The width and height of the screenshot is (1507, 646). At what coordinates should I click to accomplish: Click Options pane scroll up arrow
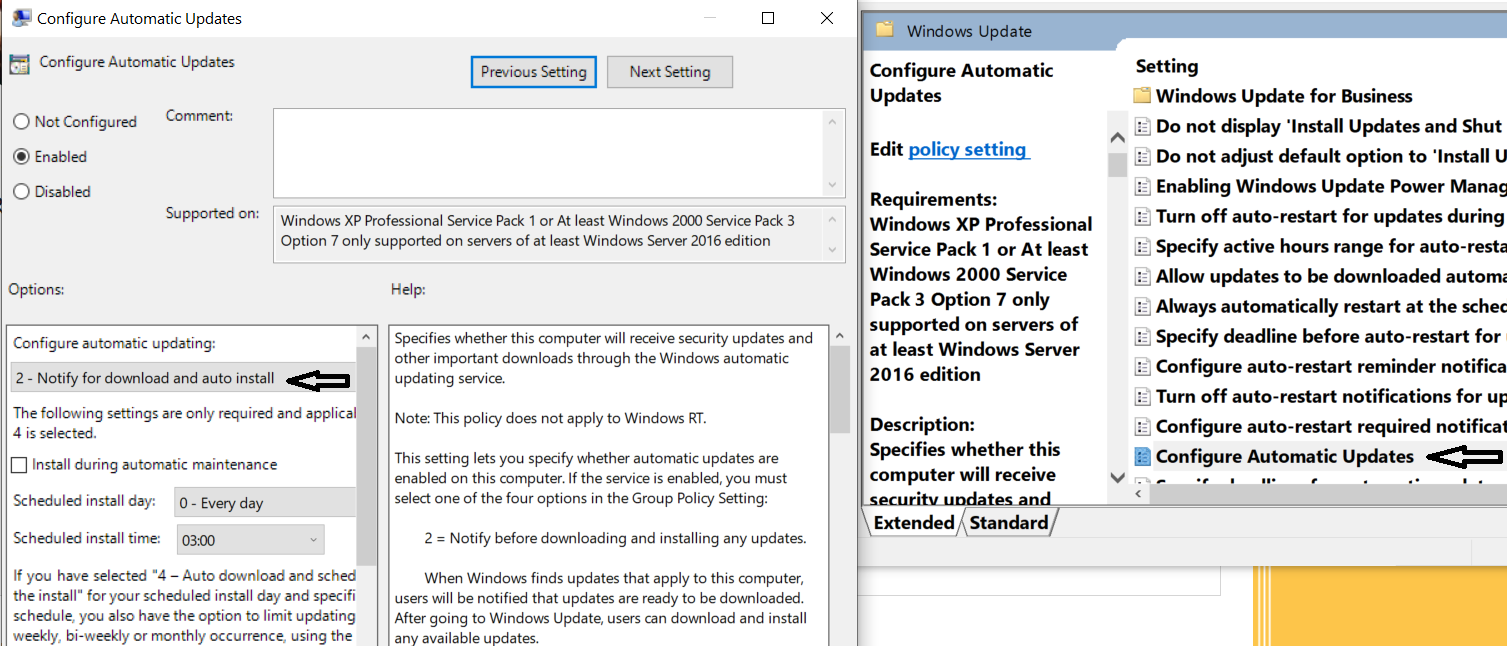pos(367,338)
